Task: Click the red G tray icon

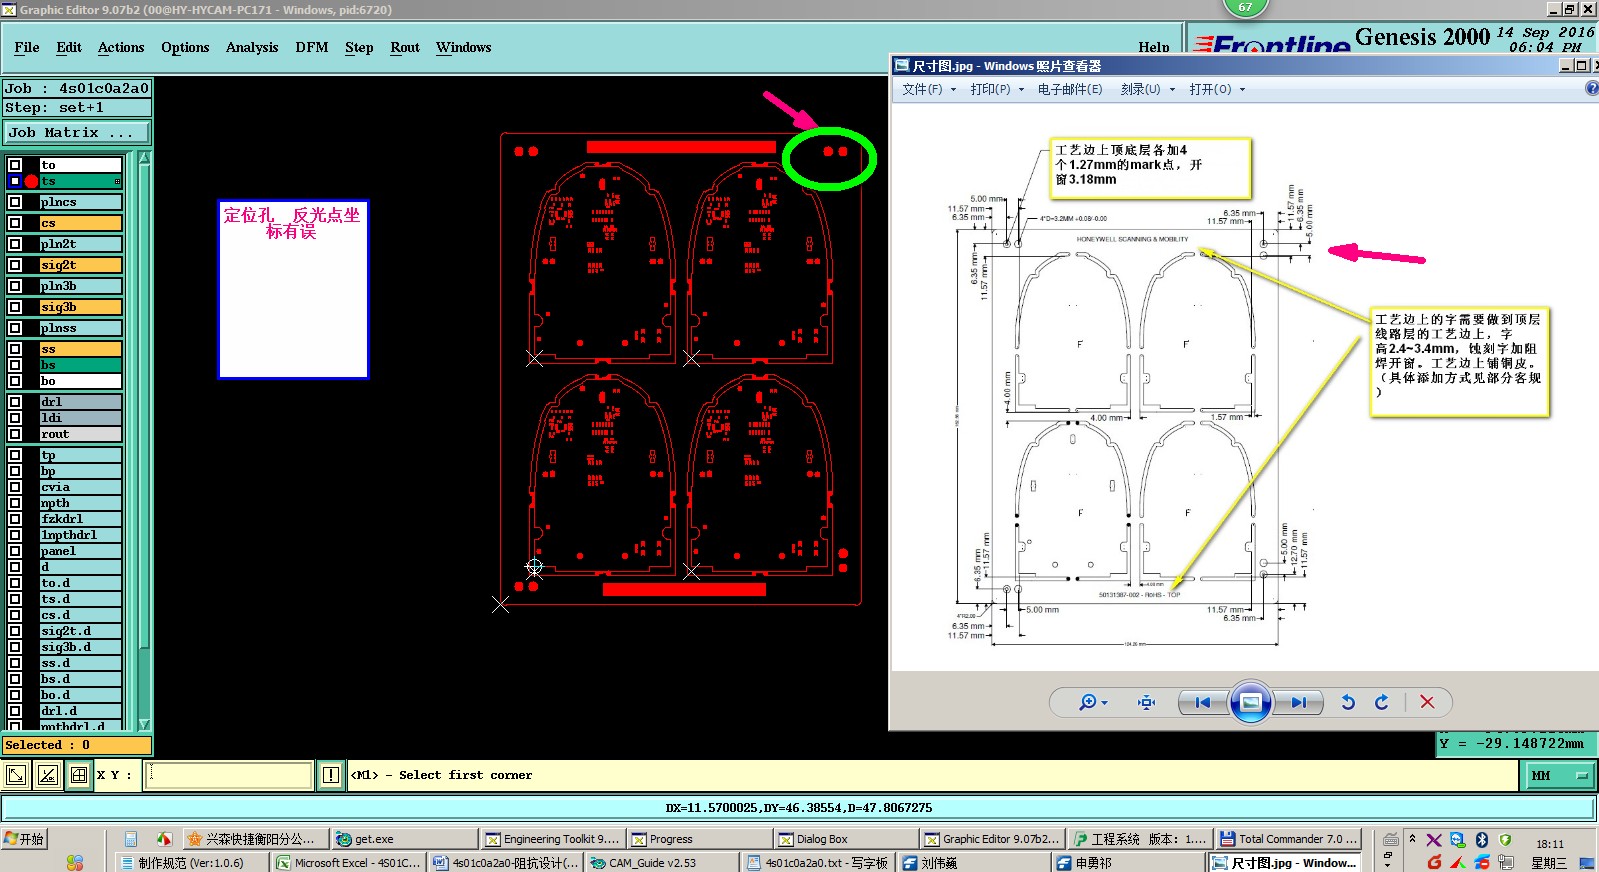Action: coord(1434,862)
